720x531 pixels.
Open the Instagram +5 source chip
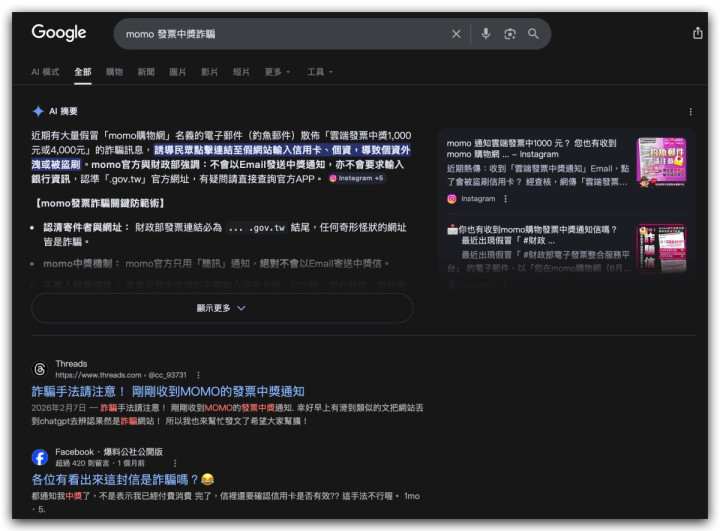pos(356,178)
